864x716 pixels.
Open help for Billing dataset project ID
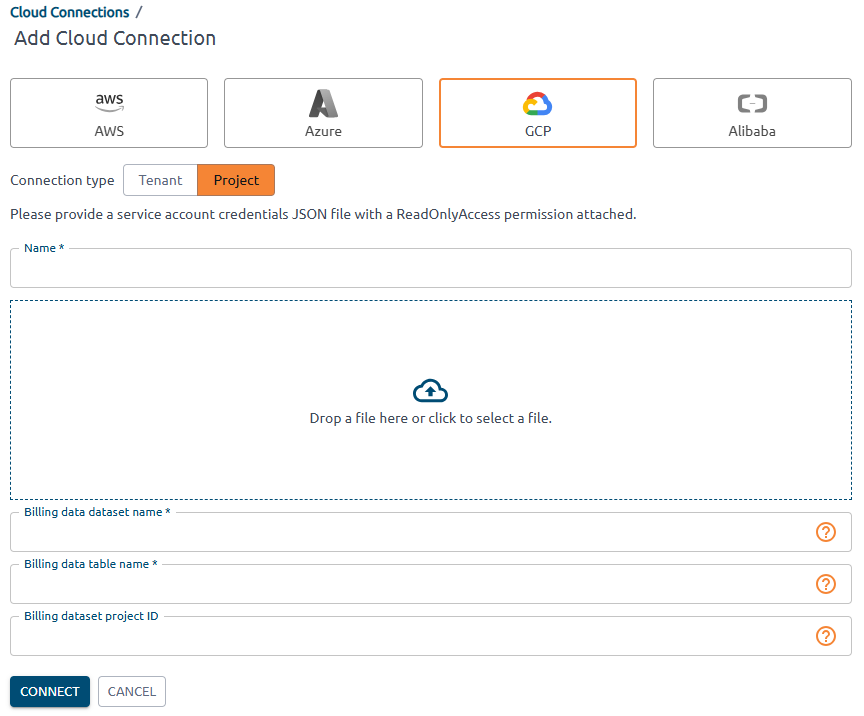click(826, 636)
